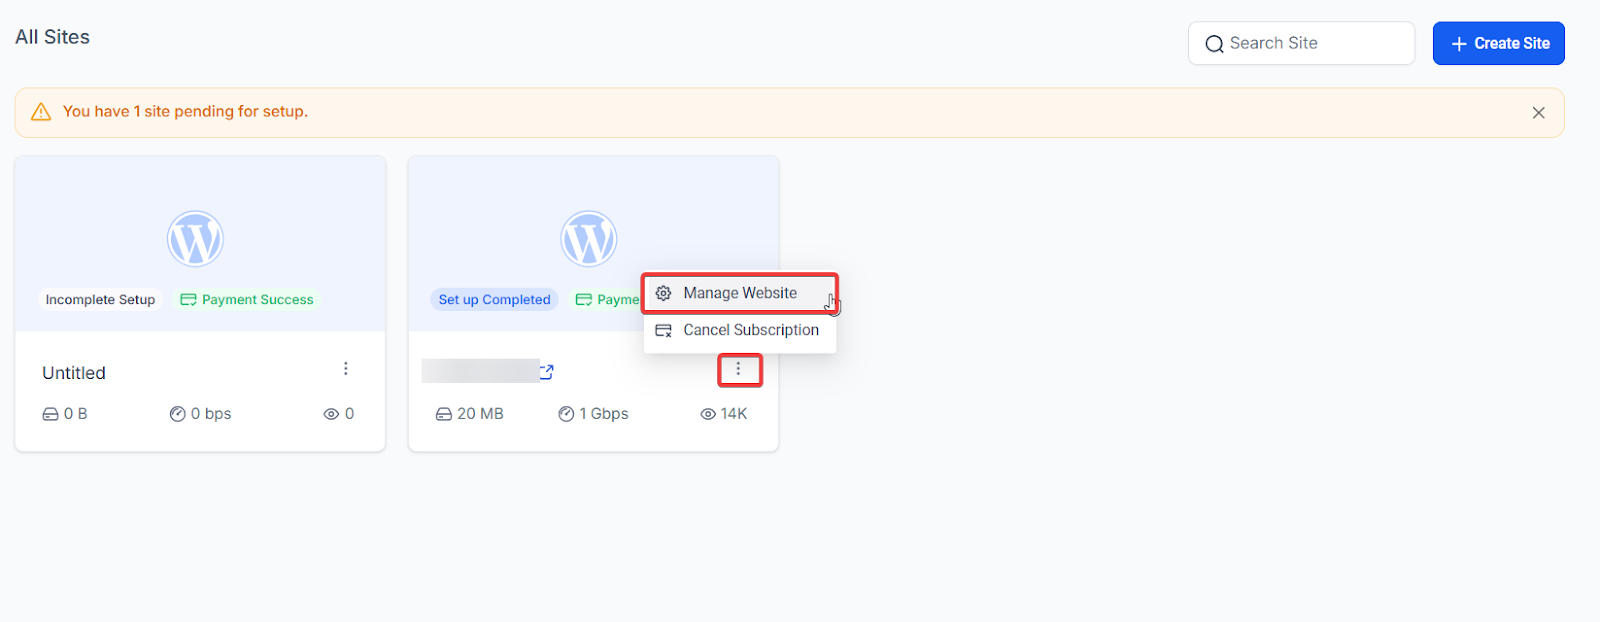Screen dimensions: 1600x622
Task: Click the WordPress logo on the completed site card
Action: click(x=588, y=239)
